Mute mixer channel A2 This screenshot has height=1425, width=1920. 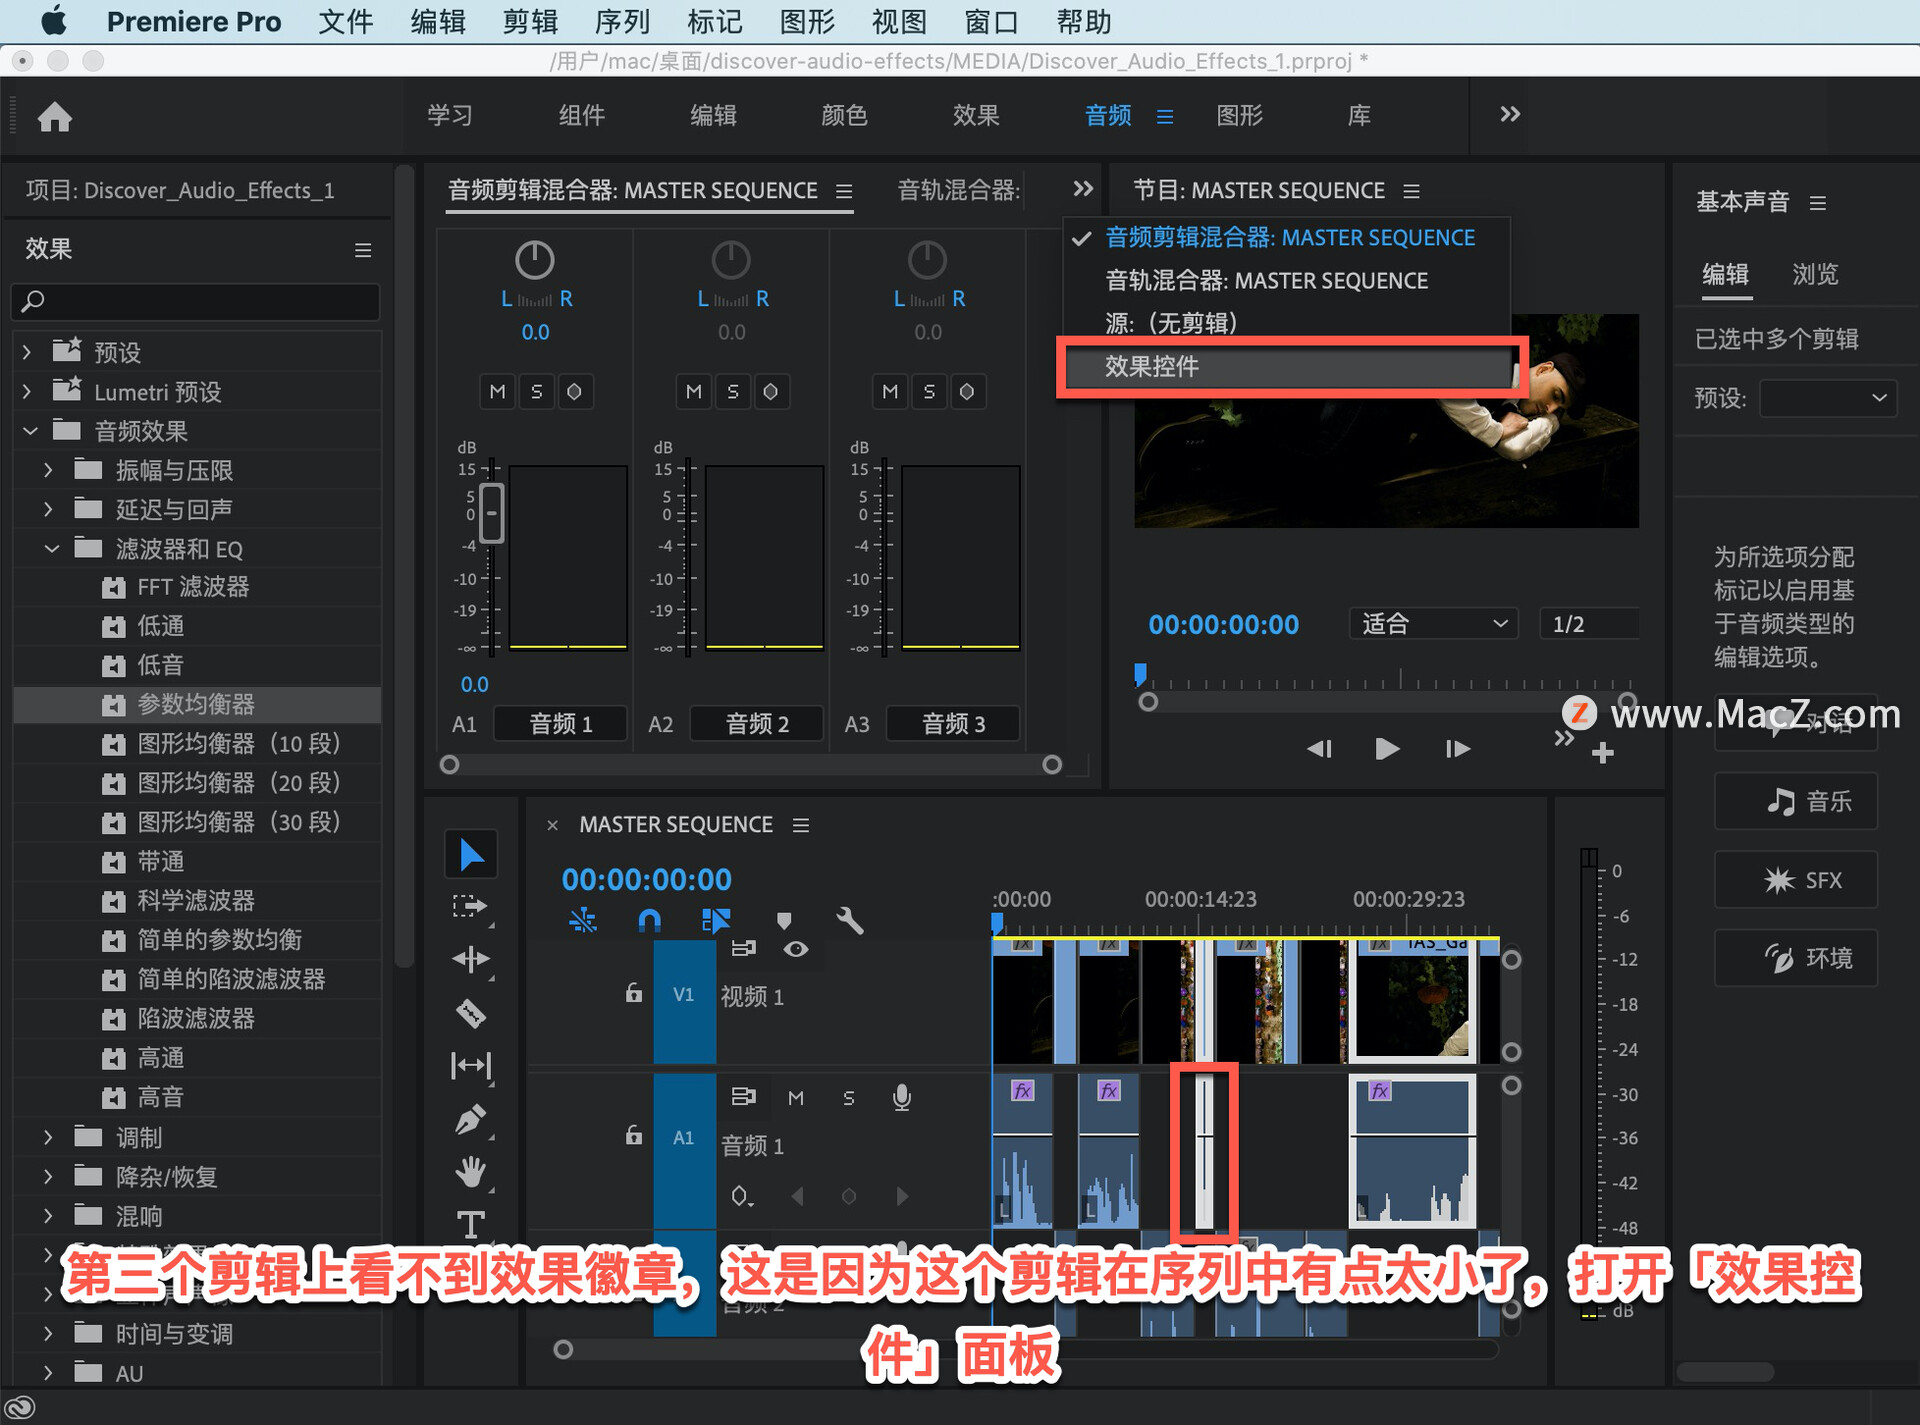(x=693, y=391)
